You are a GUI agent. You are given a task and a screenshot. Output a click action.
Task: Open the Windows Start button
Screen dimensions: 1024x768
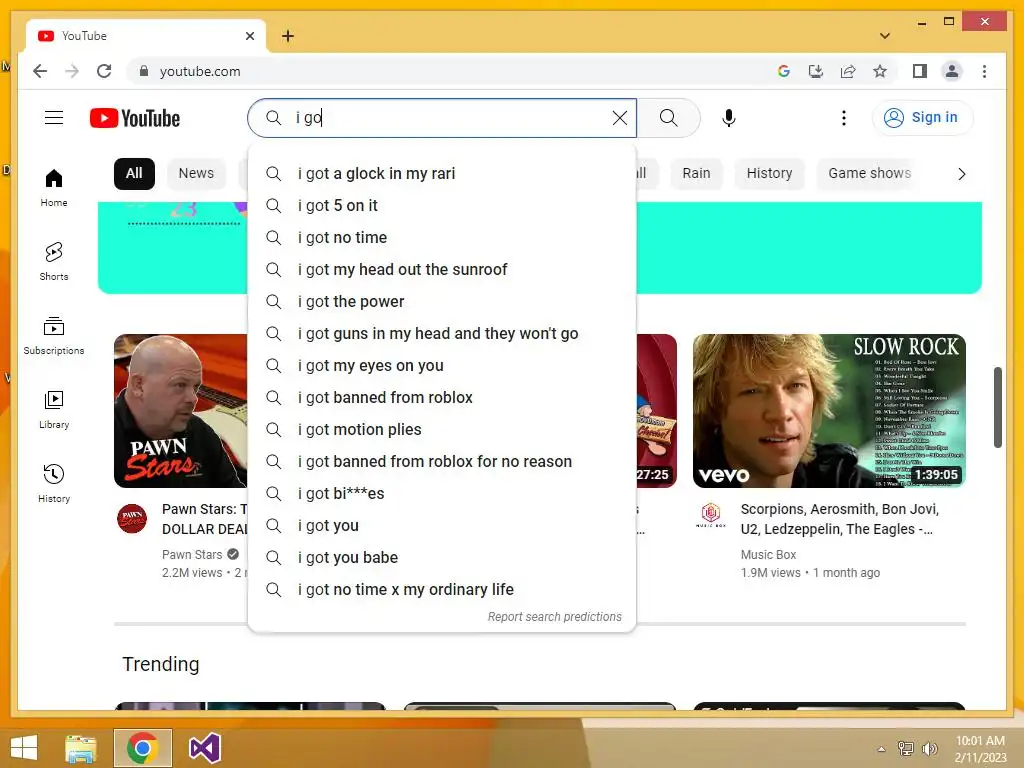(x=24, y=748)
